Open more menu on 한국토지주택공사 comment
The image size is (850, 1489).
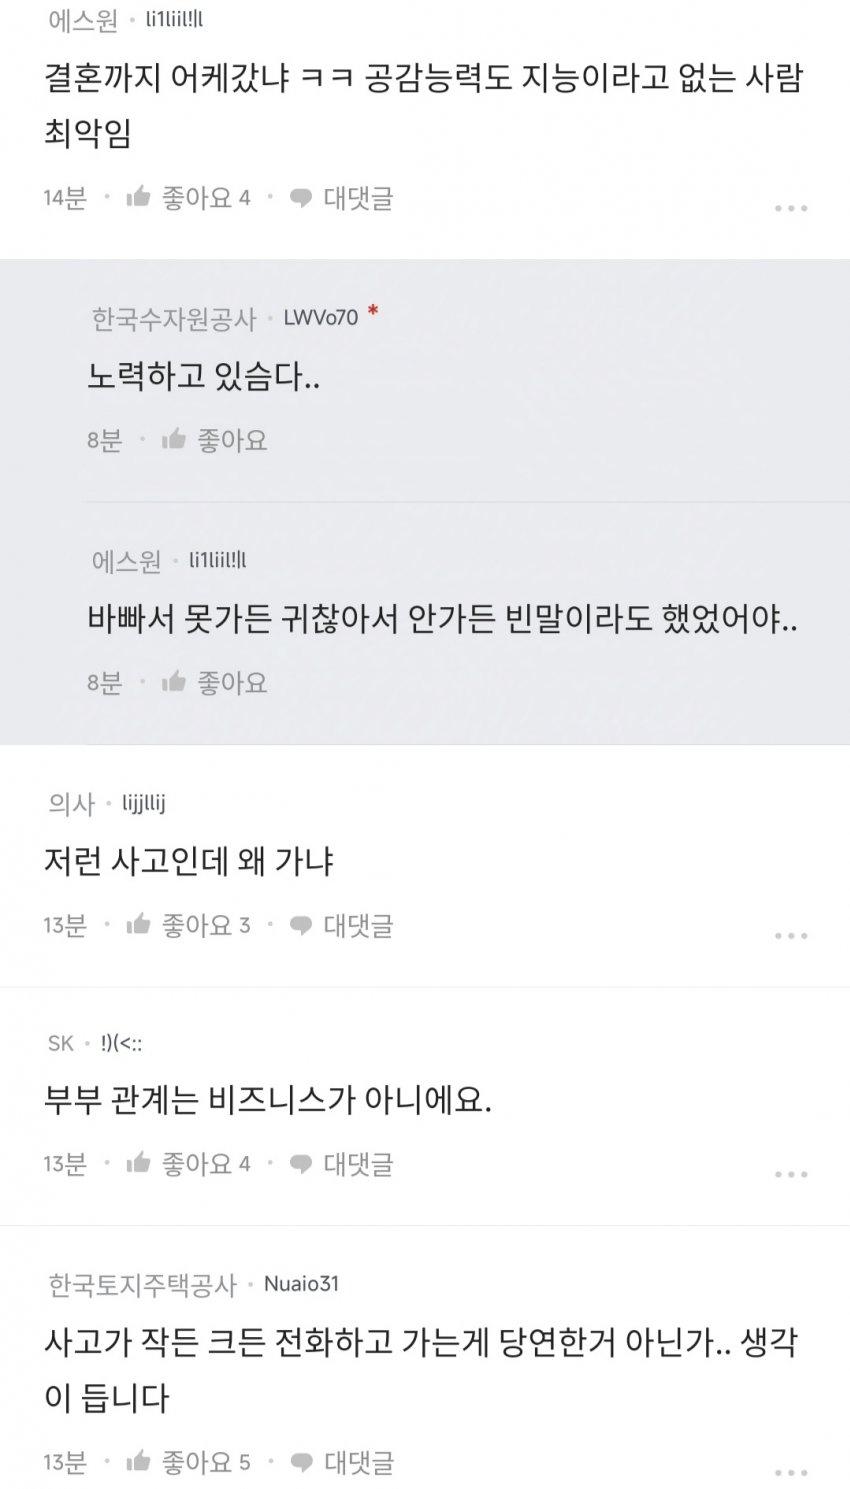click(790, 1472)
